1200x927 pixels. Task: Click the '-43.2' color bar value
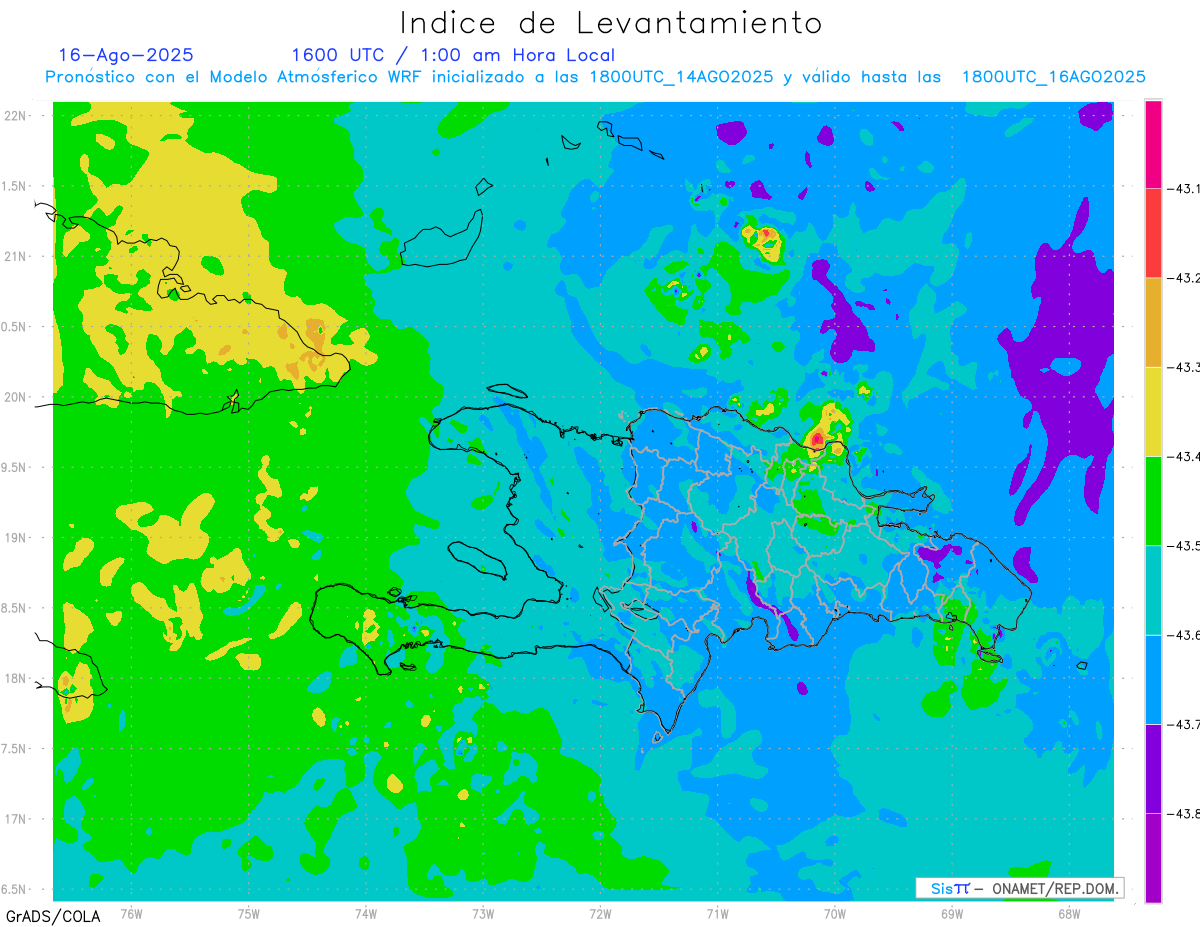point(1184,278)
